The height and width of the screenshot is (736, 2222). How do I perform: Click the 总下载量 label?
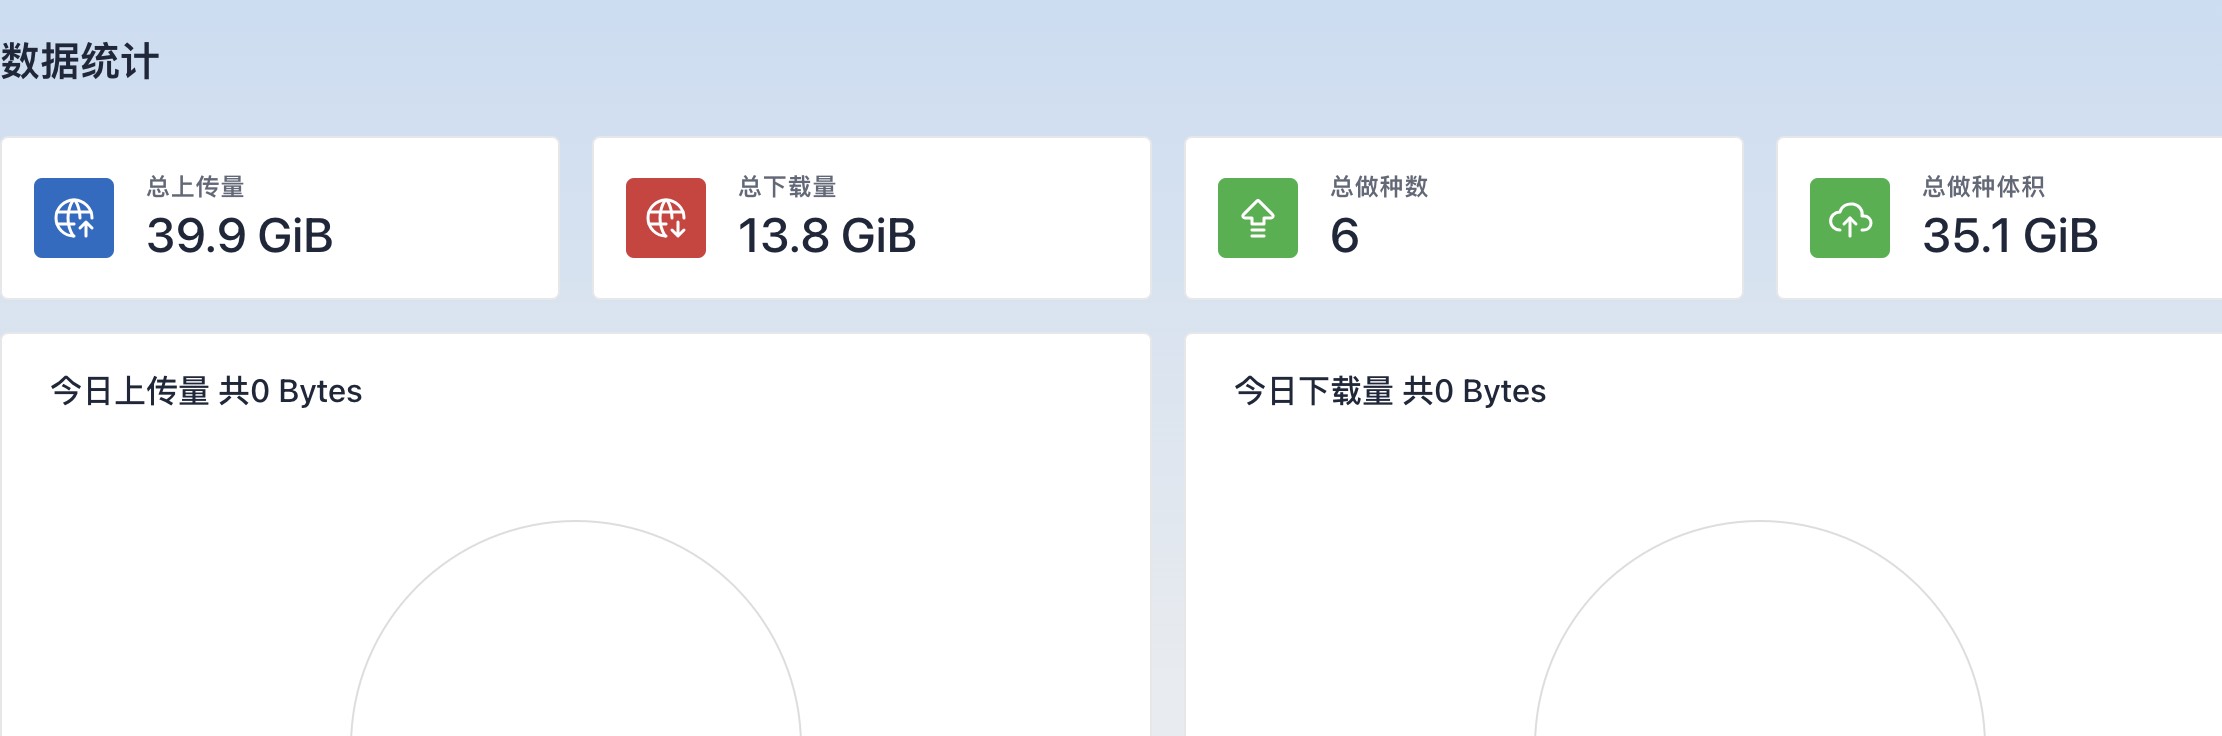coord(788,187)
